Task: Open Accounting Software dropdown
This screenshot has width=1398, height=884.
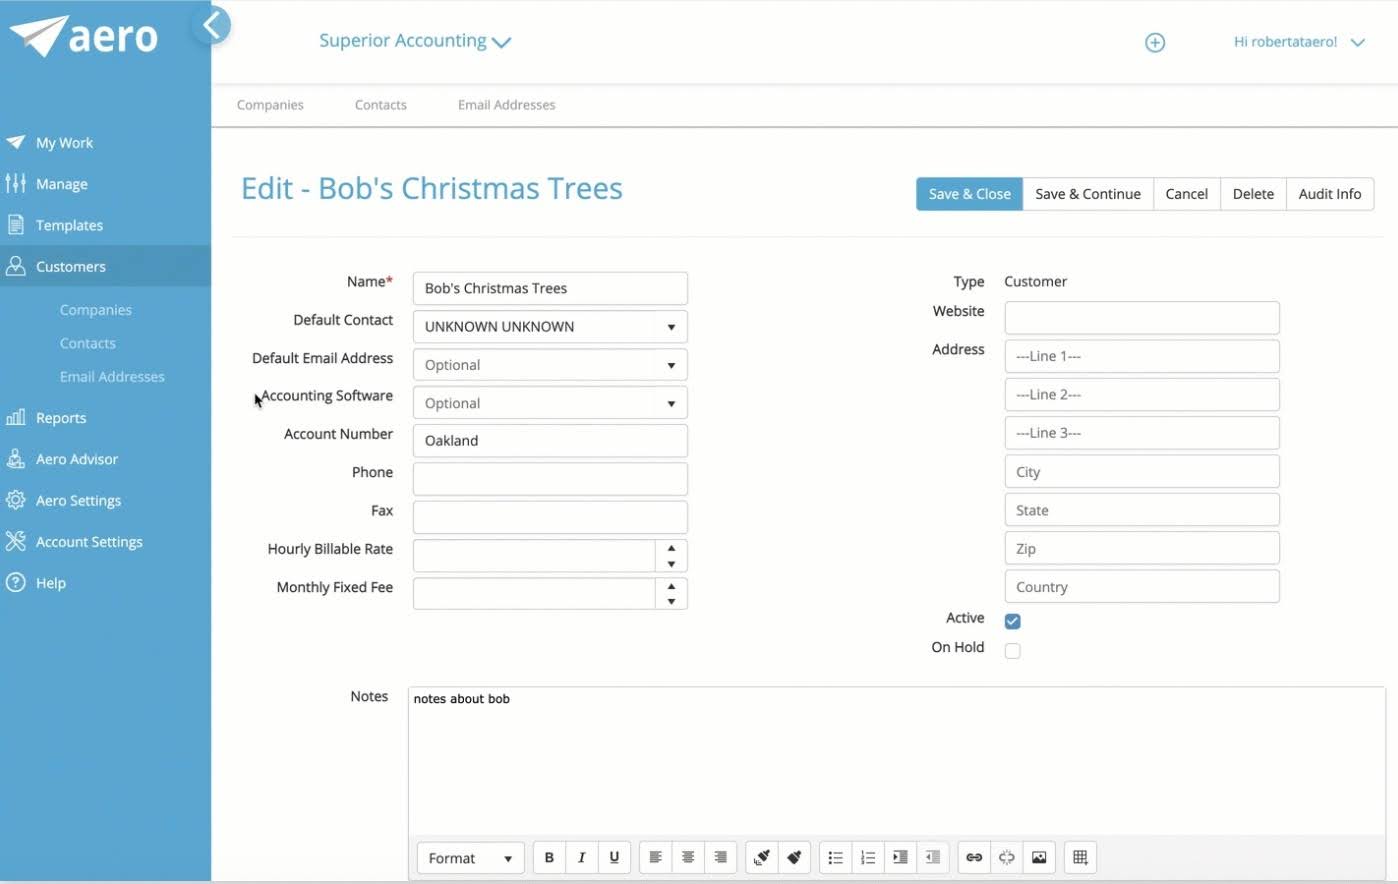Action: pos(550,403)
